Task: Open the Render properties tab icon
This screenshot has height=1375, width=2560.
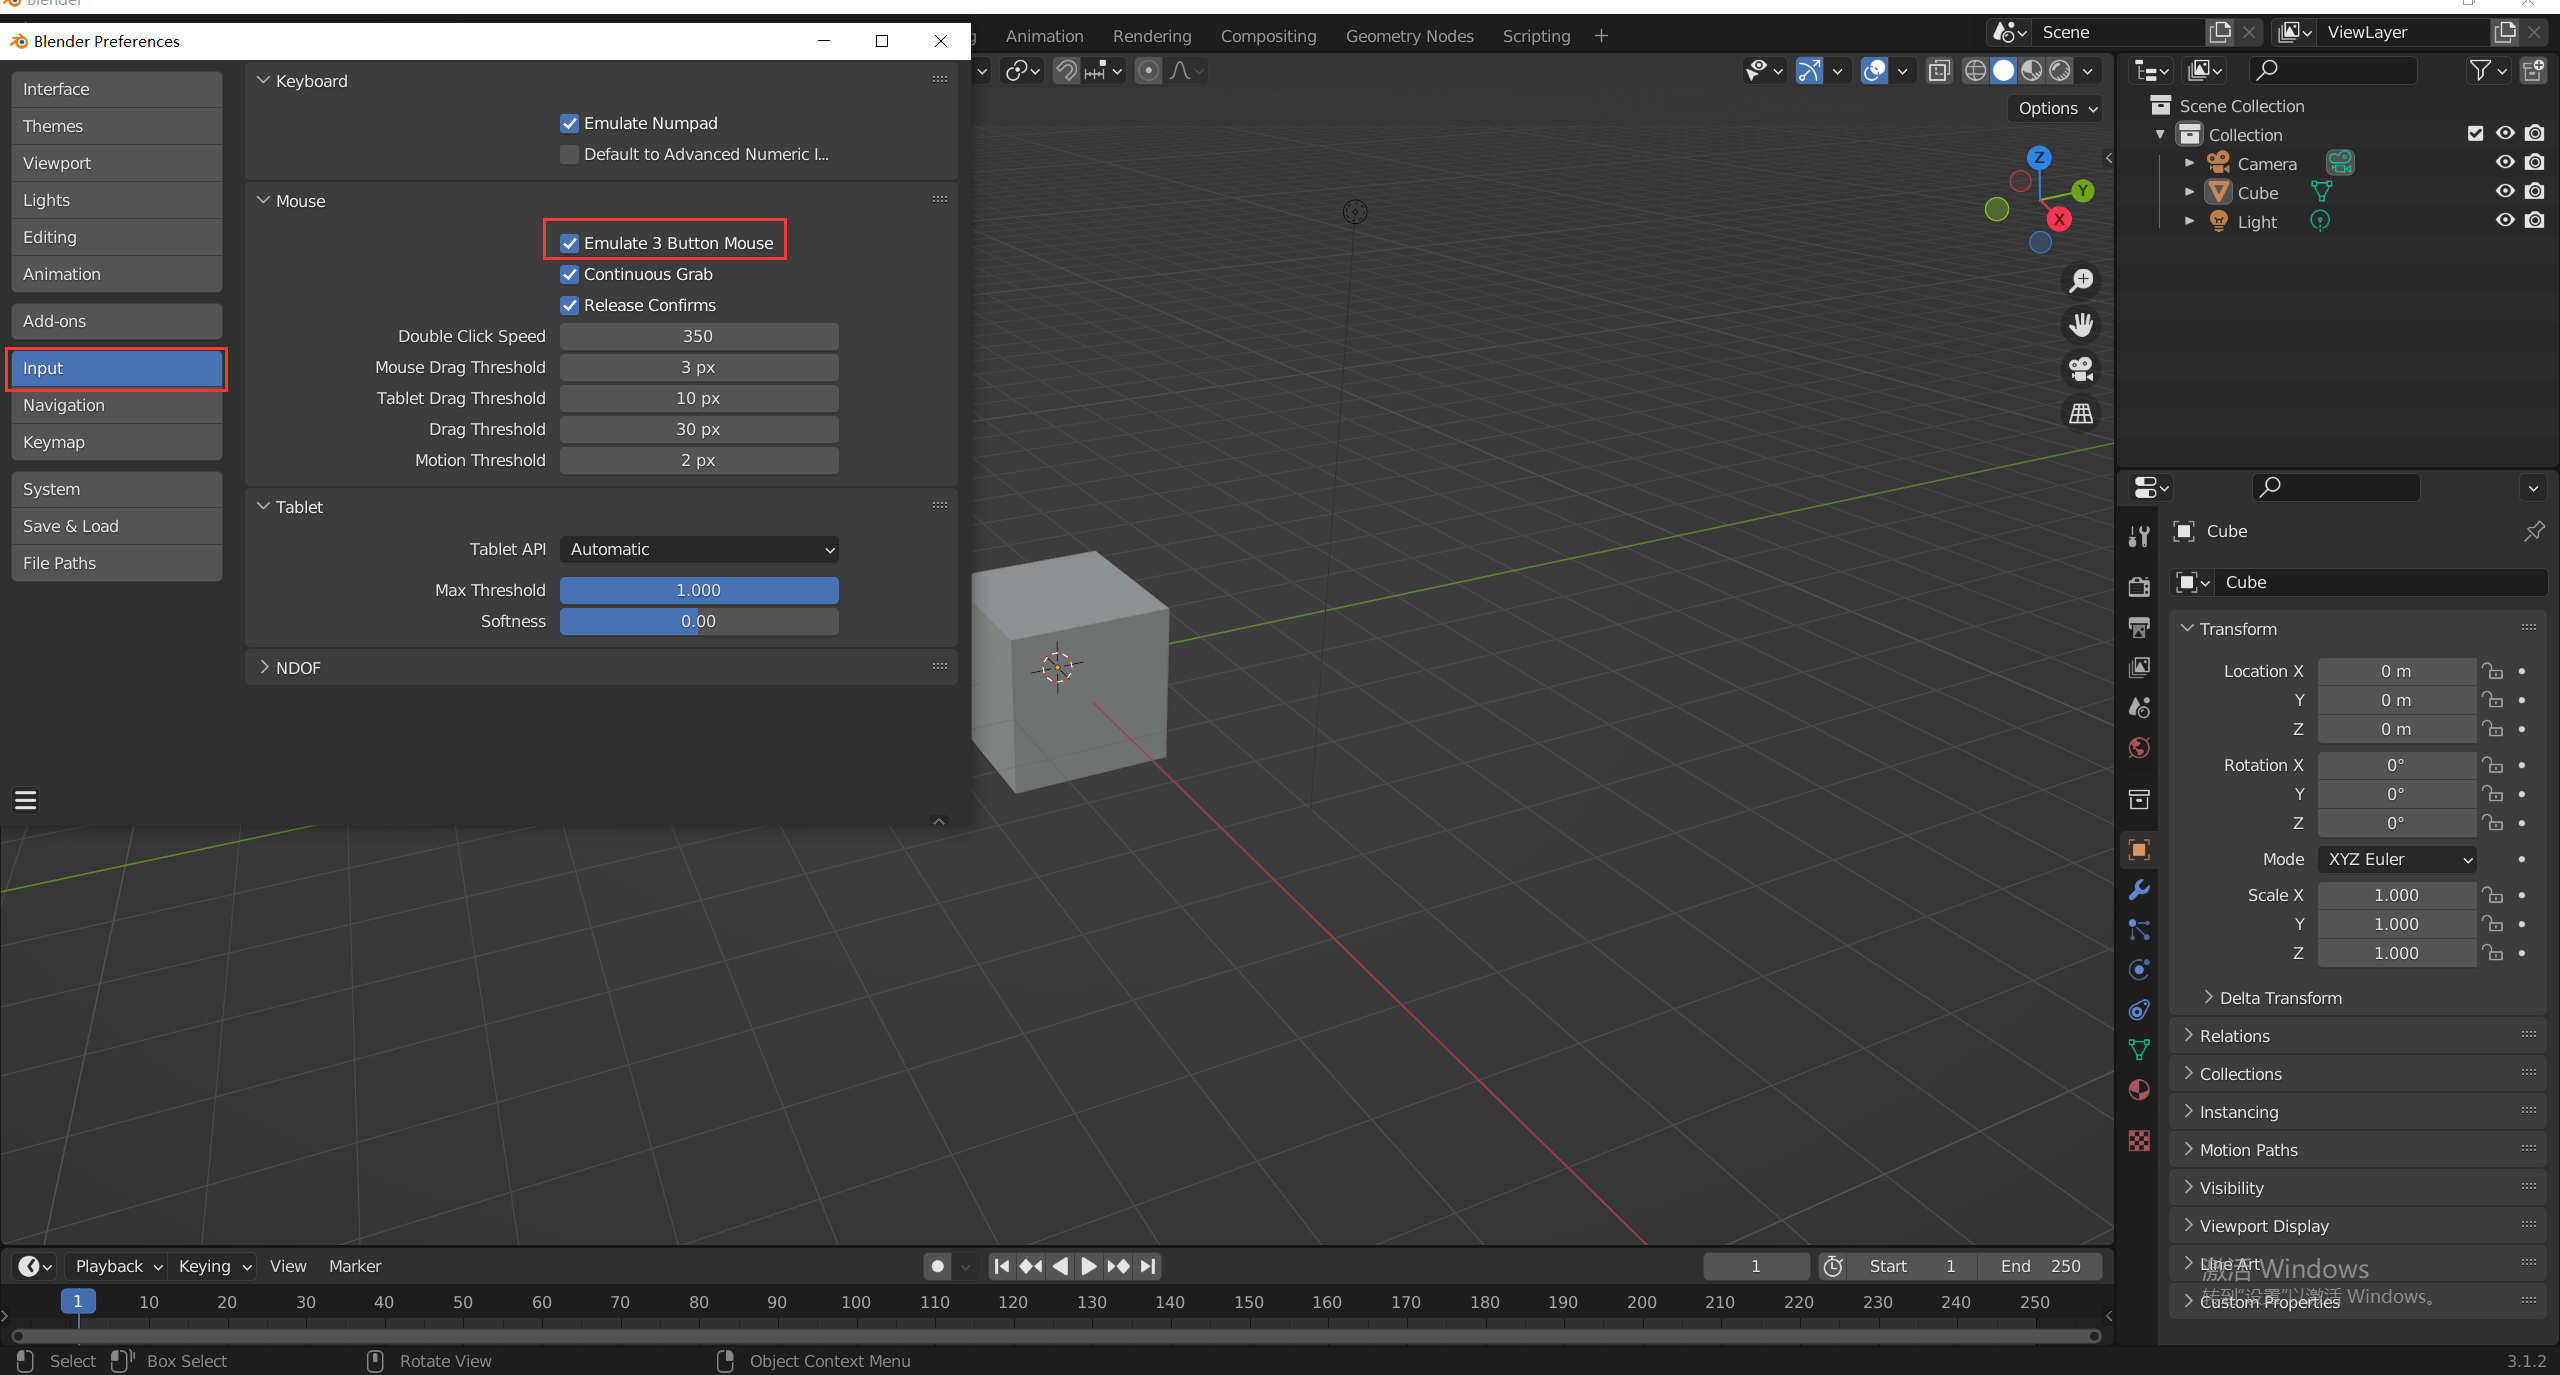Action: pyautogui.click(x=2139, y=586)
